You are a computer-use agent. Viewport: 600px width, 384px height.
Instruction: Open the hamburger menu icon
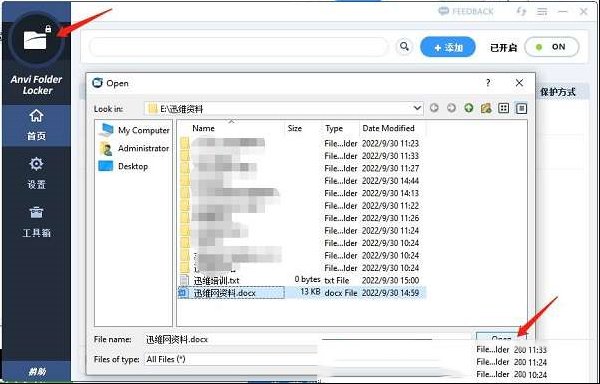click(541, 12)
